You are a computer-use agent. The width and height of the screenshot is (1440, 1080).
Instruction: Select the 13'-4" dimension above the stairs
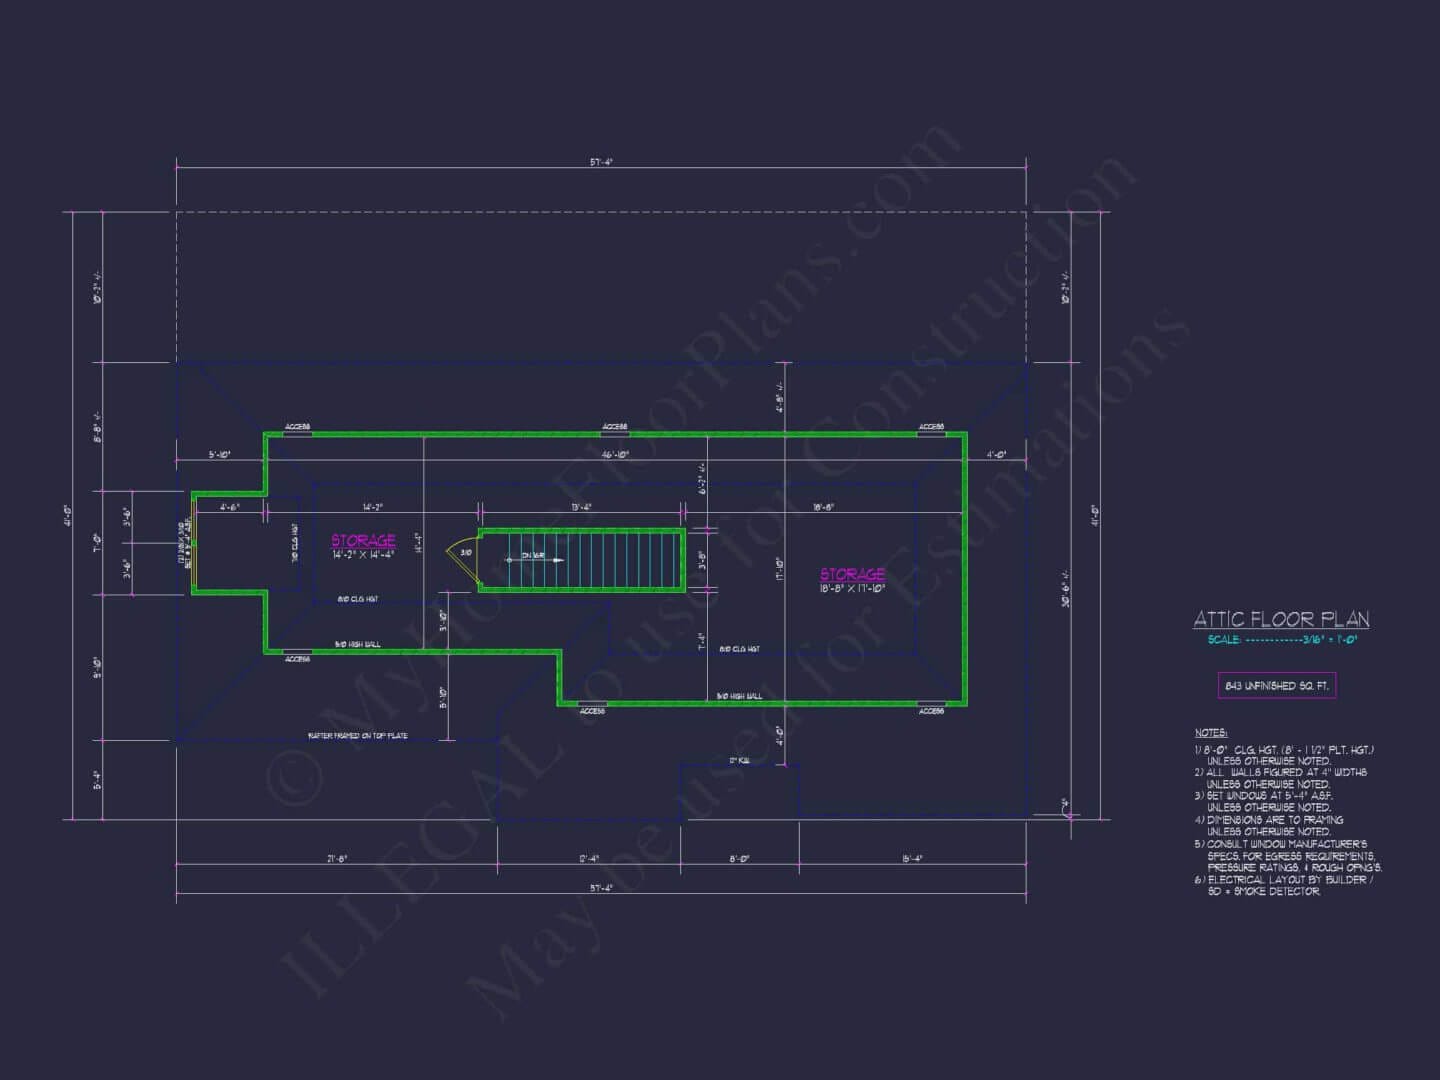580,507
